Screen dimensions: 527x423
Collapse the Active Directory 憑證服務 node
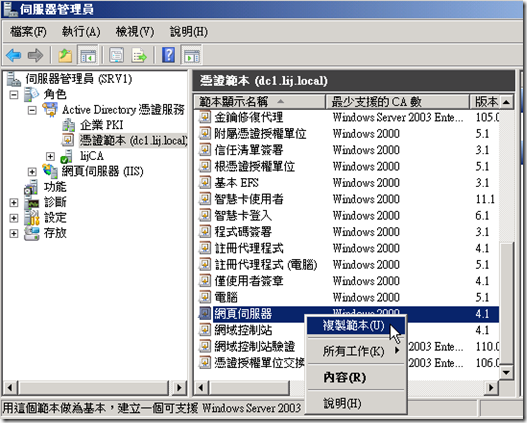tap(32, 110)
